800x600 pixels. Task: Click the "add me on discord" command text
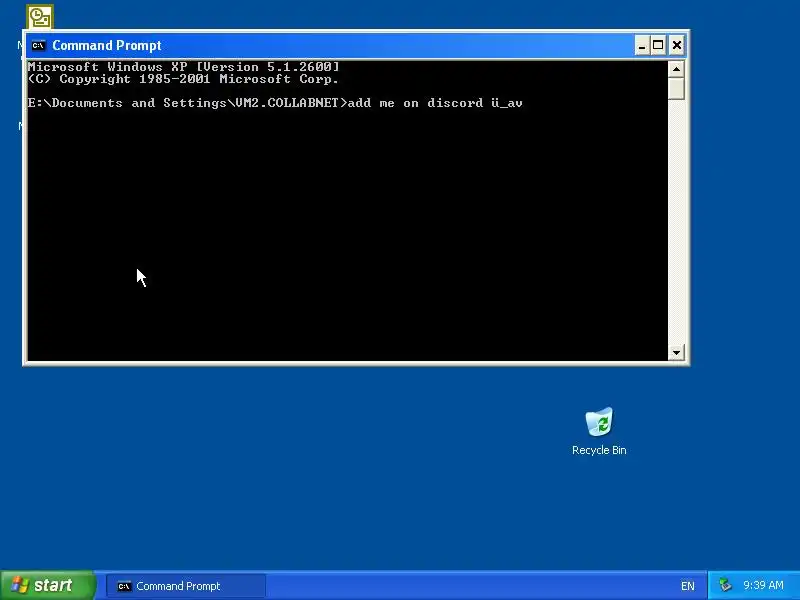tap(415, 103)
